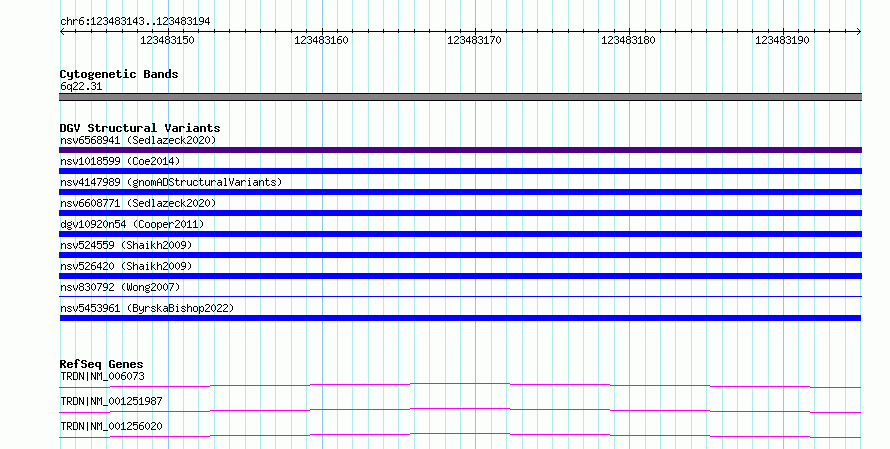Image resolution: width=890 pixels, height=449 pixels.
Task: Click ruler position 123483190
Action: (782, 40)
